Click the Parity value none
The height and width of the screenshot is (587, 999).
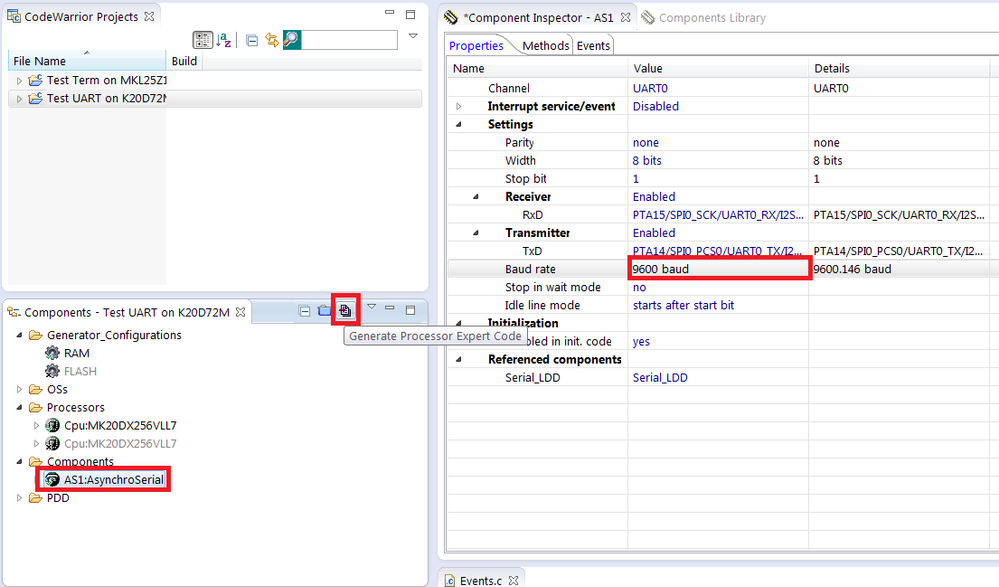pyautogui.click(x=645, y=143)
